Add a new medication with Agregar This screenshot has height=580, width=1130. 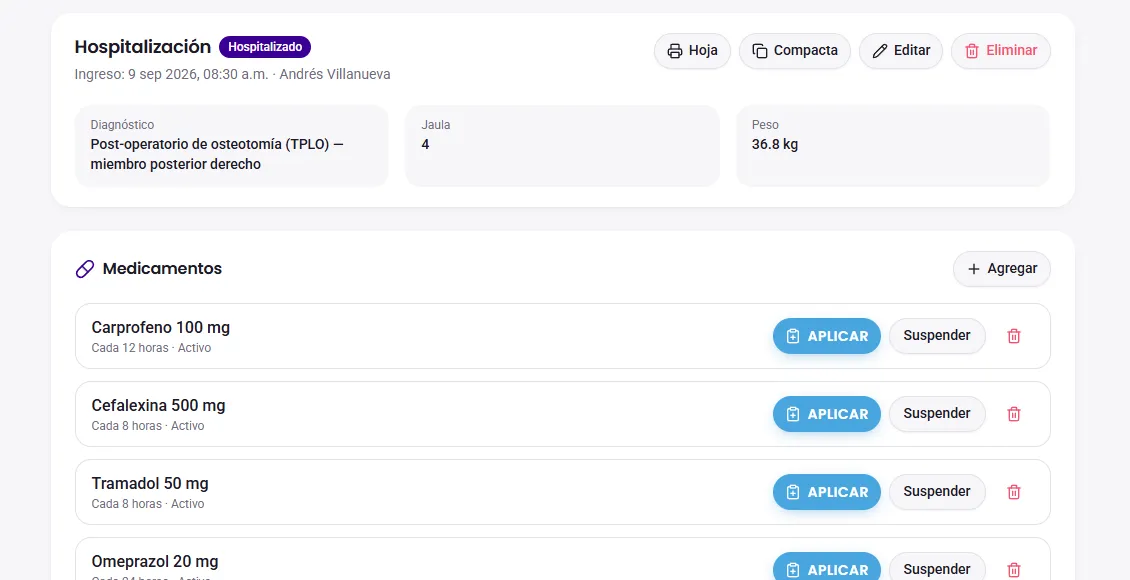[x=1002, y=269]
